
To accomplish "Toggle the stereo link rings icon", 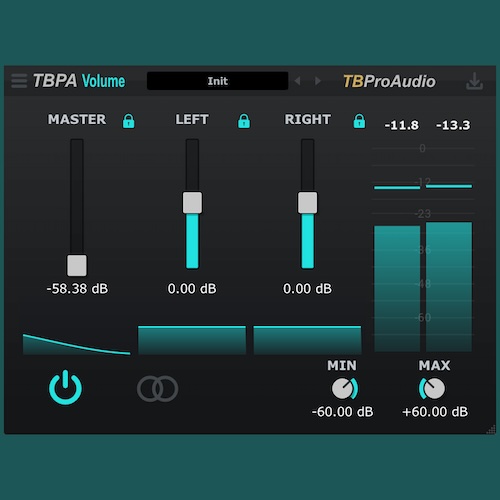I will (x=157, y=389).
